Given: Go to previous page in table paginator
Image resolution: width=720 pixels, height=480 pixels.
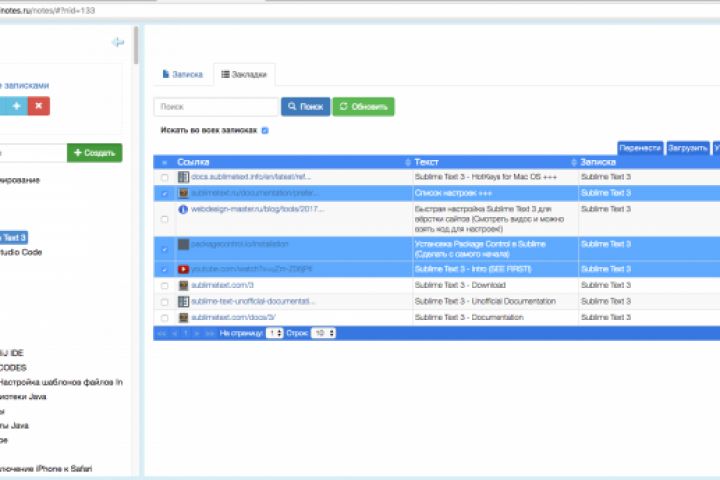Looking at the screenshot, I should click(174, 333).
